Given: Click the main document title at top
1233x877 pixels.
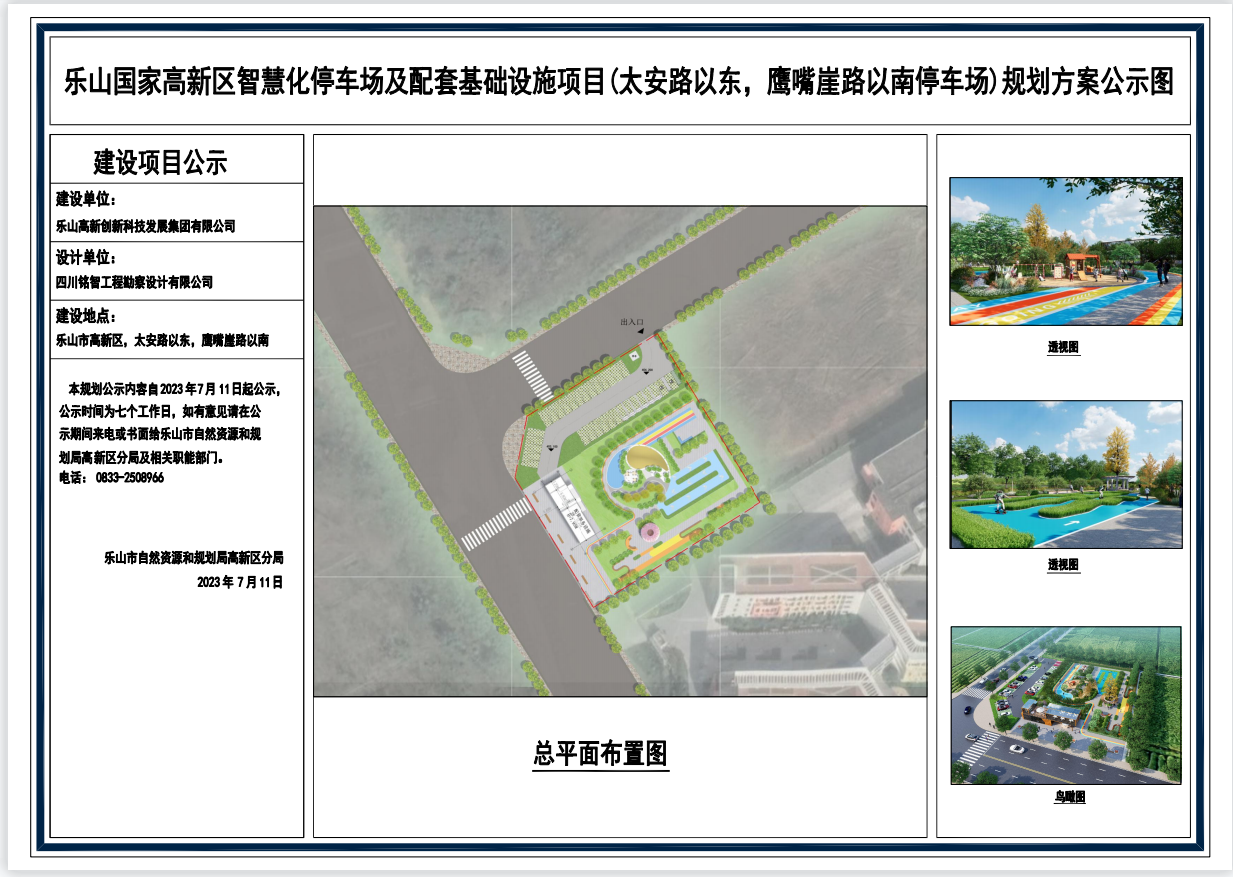Looking at the screenshot, I should [619, 81].
